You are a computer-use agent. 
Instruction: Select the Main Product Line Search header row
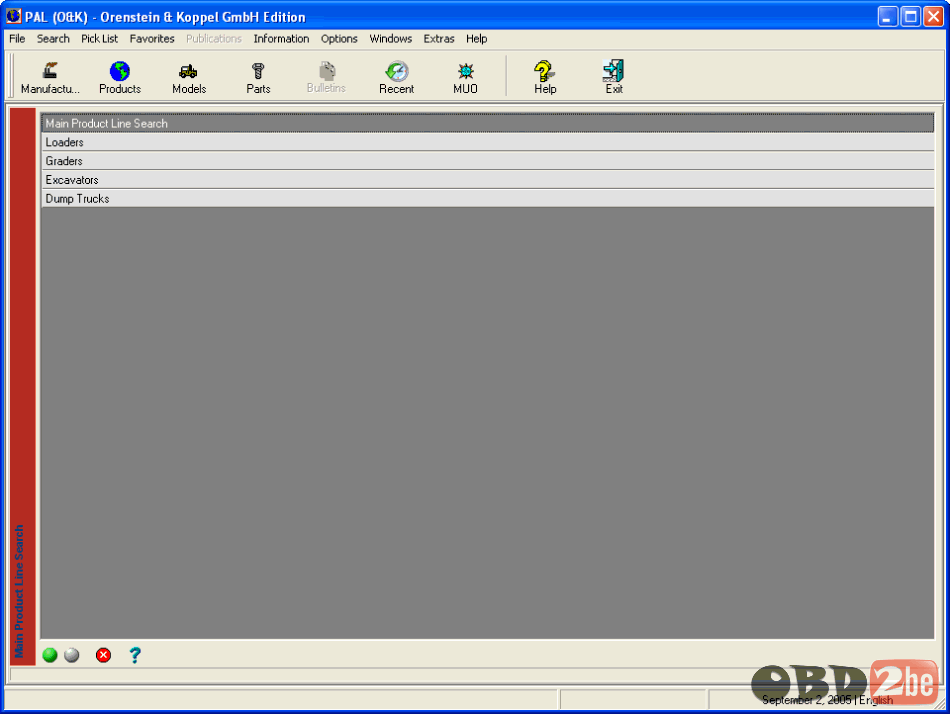point(488,123)
